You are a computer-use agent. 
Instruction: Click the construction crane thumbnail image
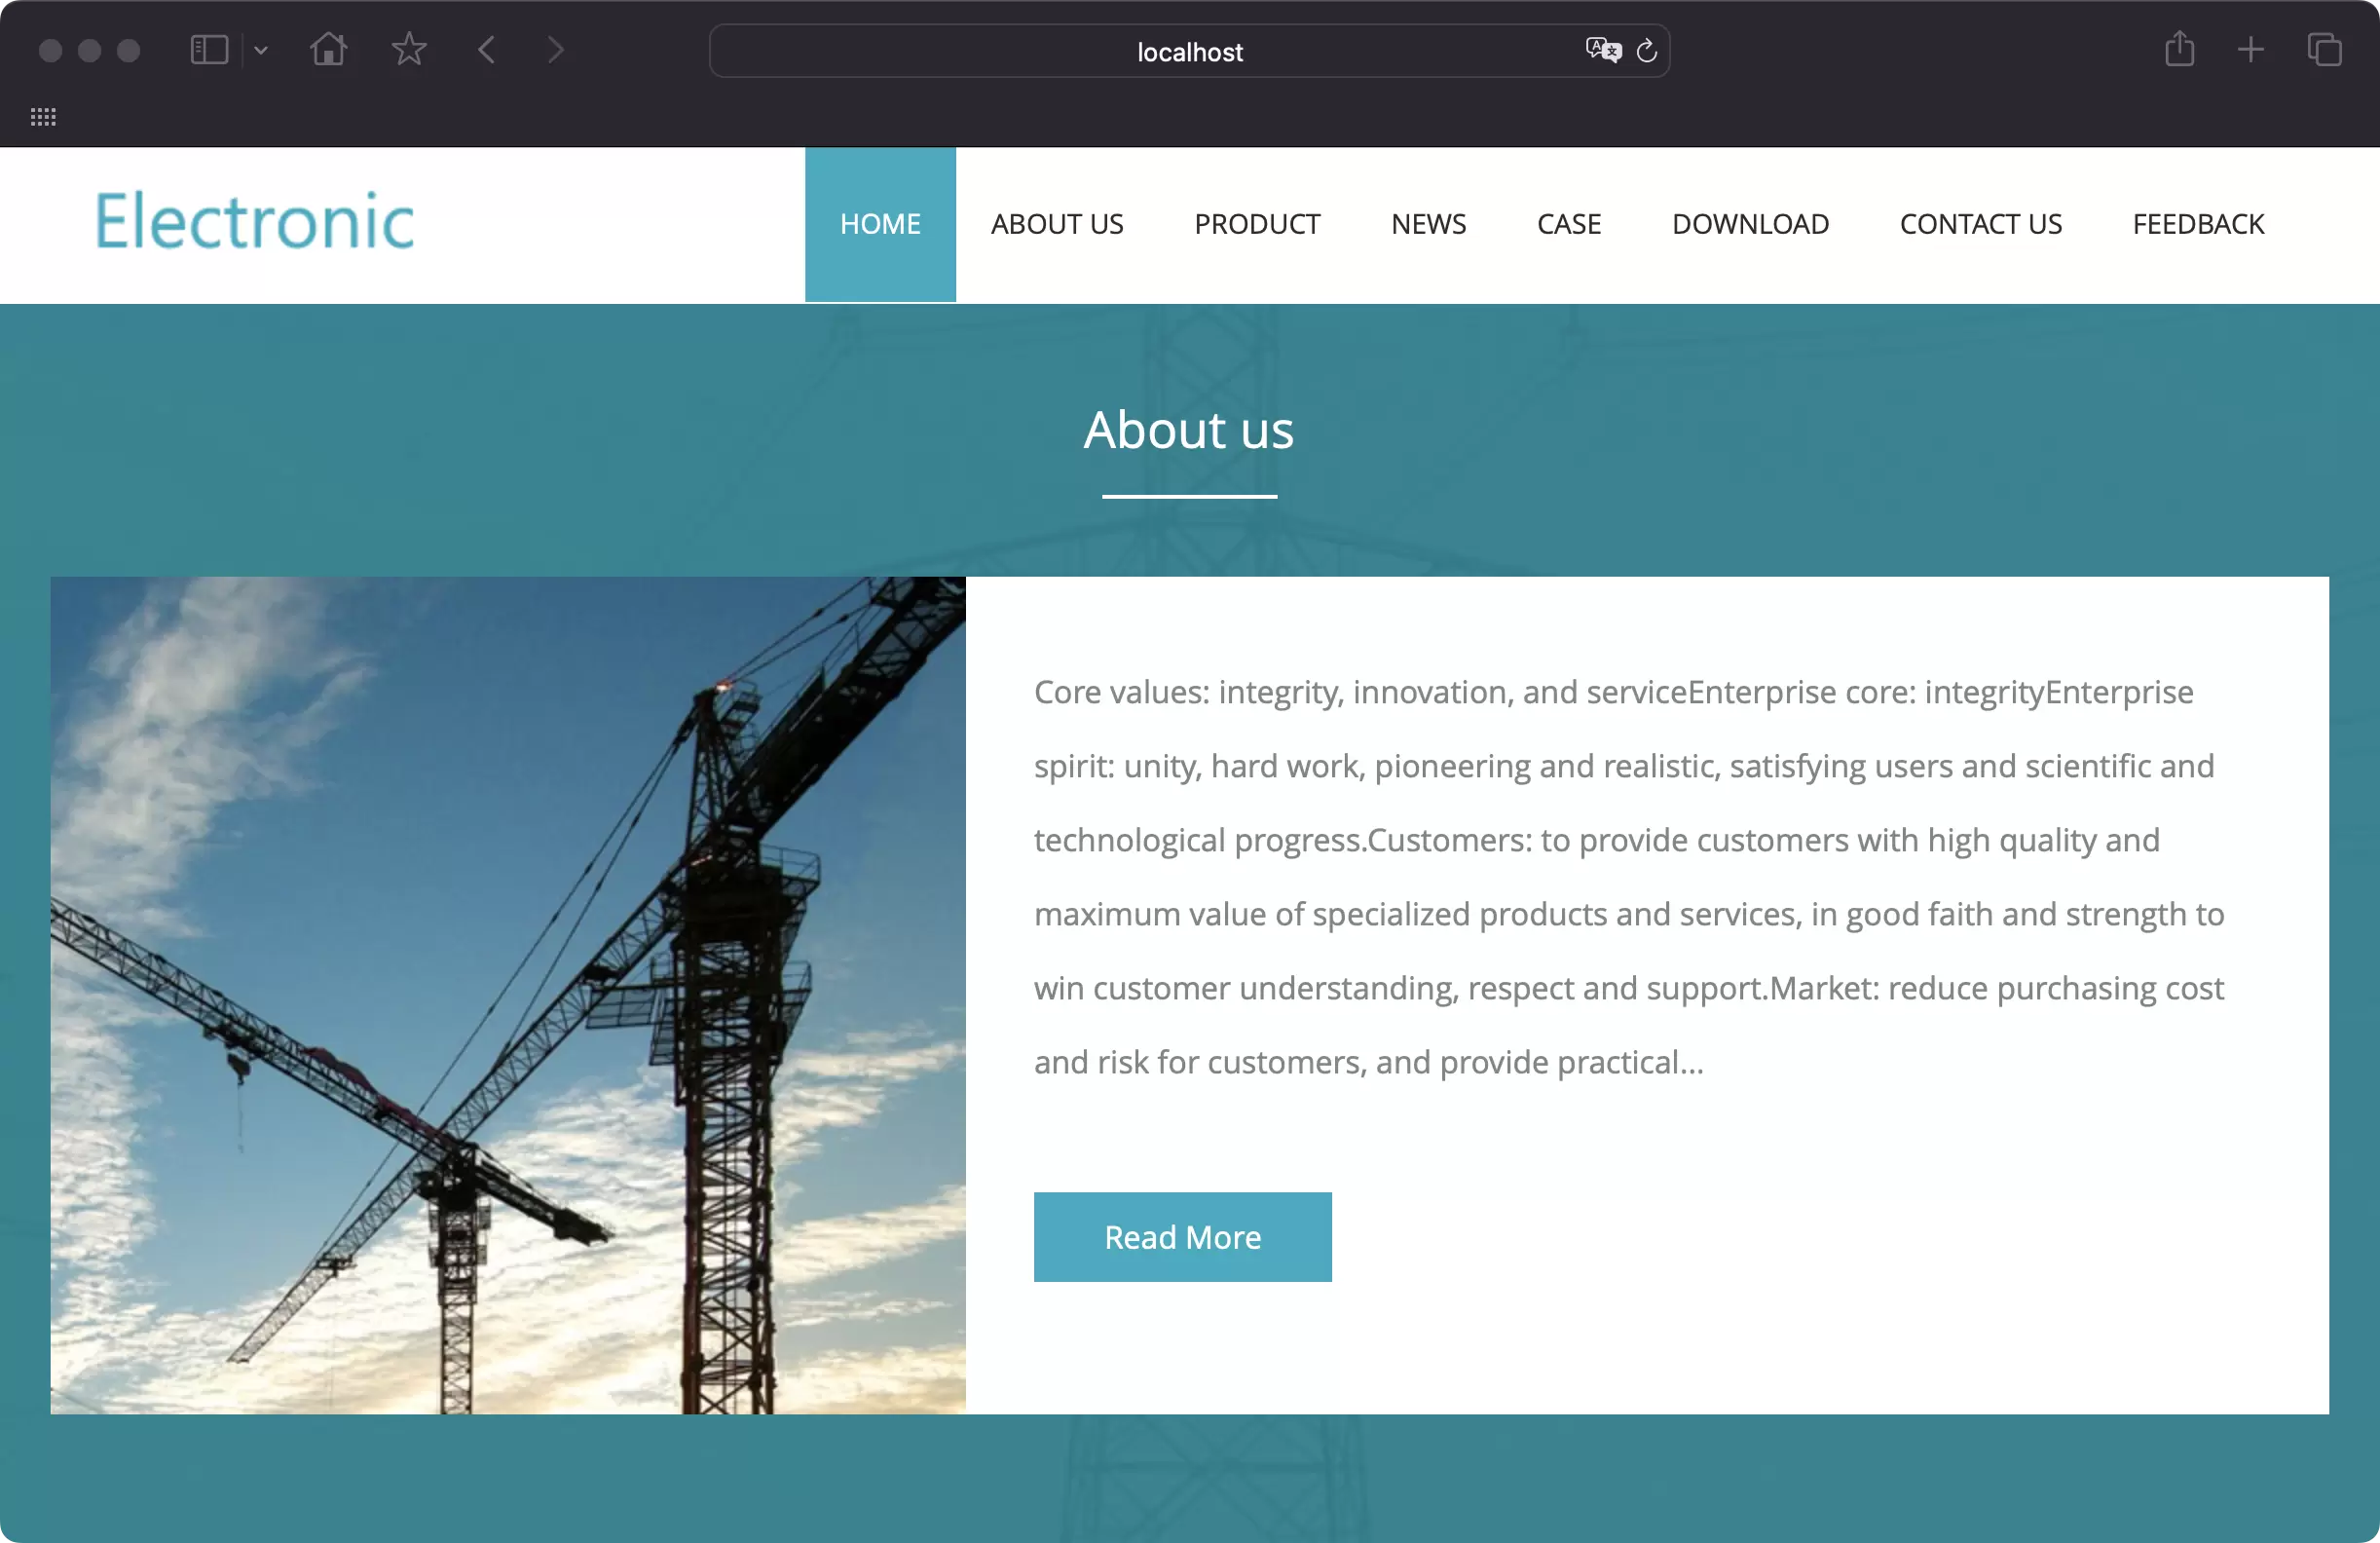508,995
